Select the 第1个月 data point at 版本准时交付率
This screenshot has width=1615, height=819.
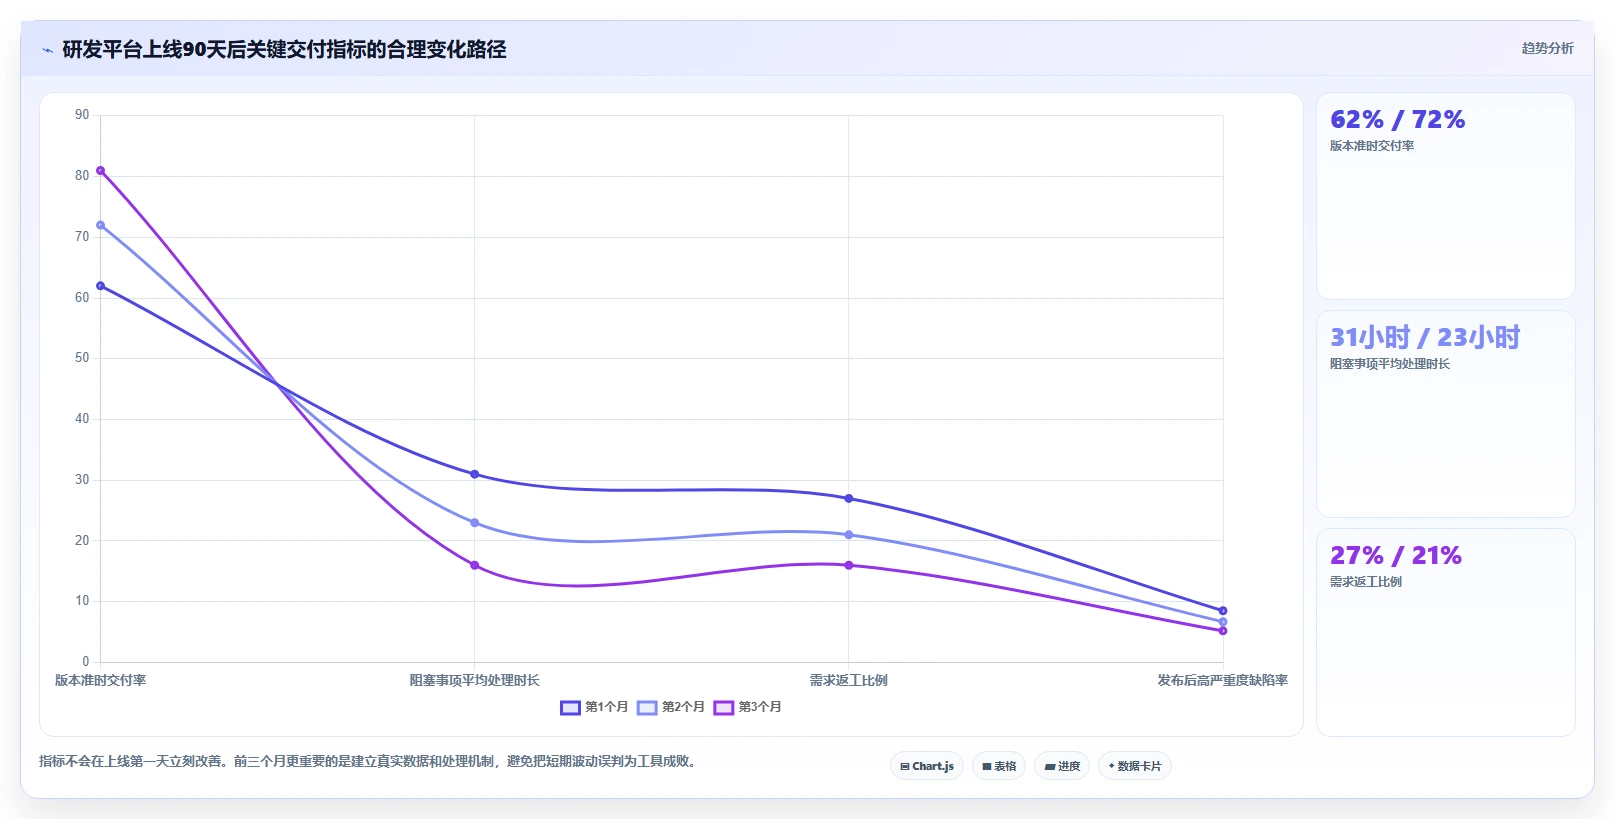pos(100,286)
